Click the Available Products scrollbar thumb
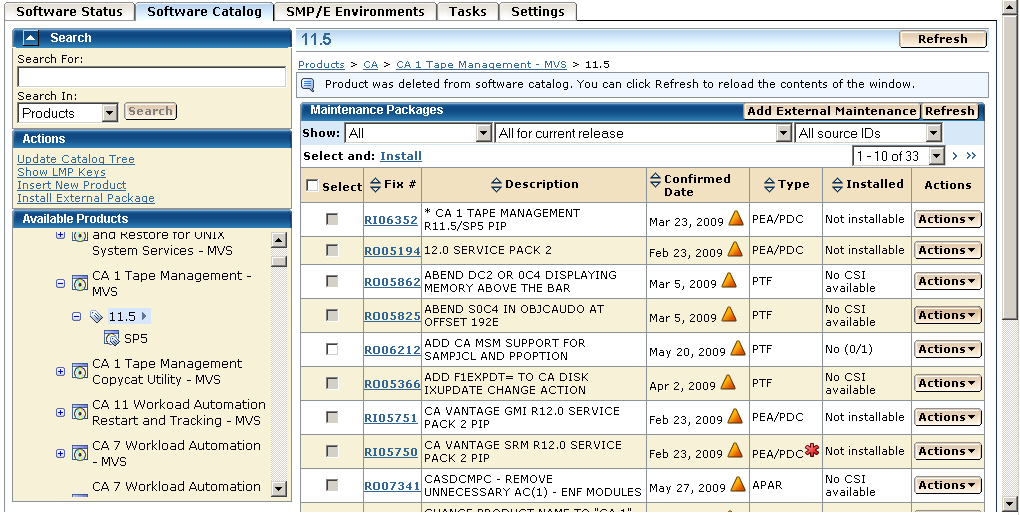1020x515 pixels. pyautogui.click(x=278, y=261)
